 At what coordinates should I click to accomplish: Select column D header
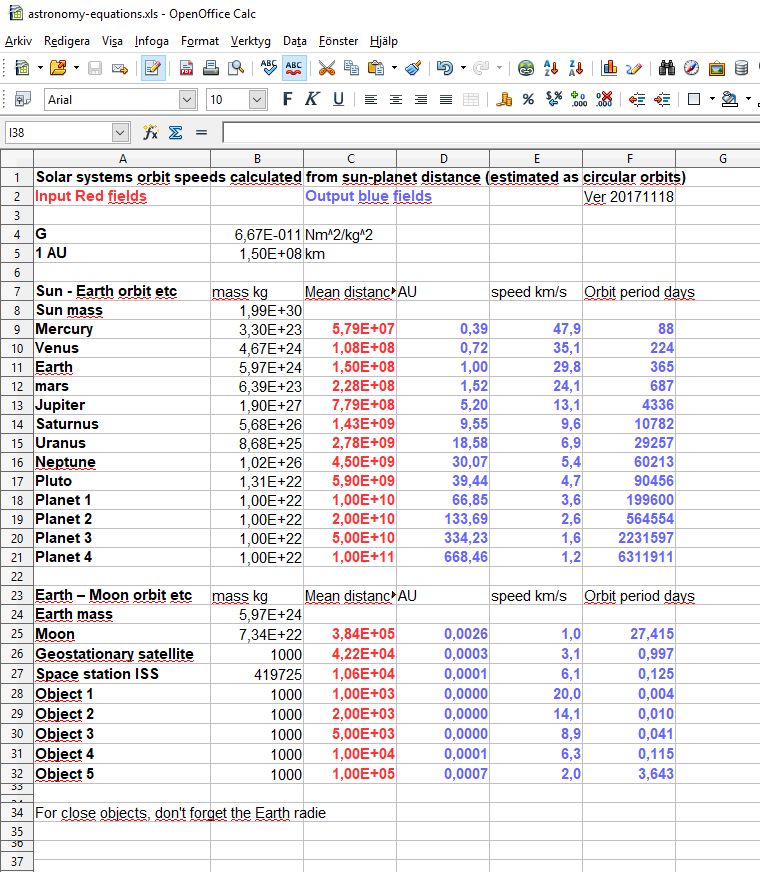(x=443, y=158)
